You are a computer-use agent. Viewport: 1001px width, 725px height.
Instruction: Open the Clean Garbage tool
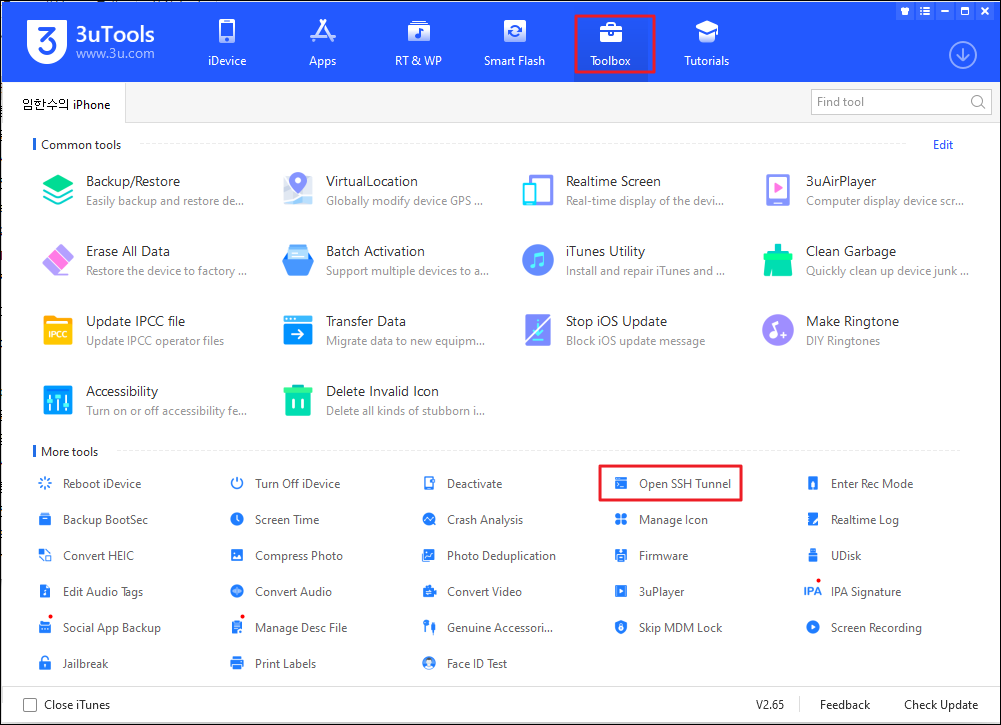point(866,260)
